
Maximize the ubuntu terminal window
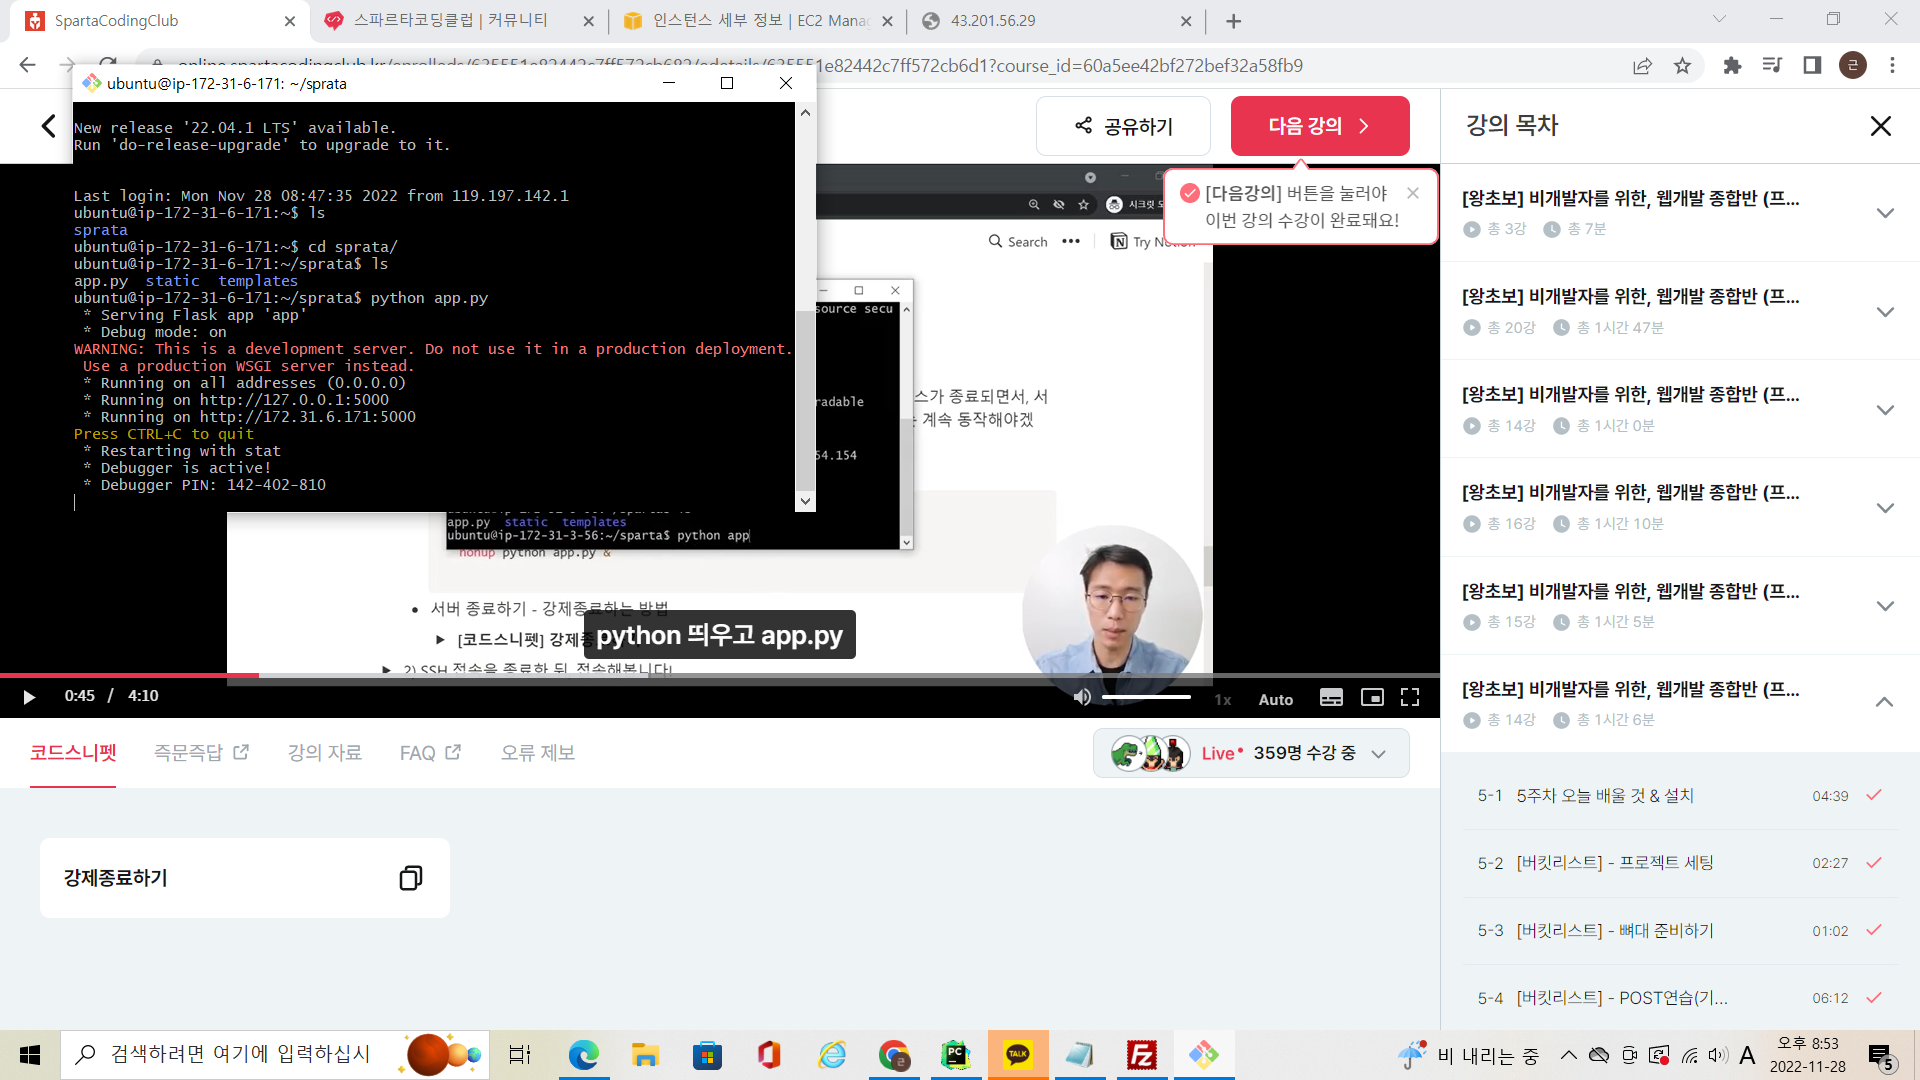coord(727,83)
